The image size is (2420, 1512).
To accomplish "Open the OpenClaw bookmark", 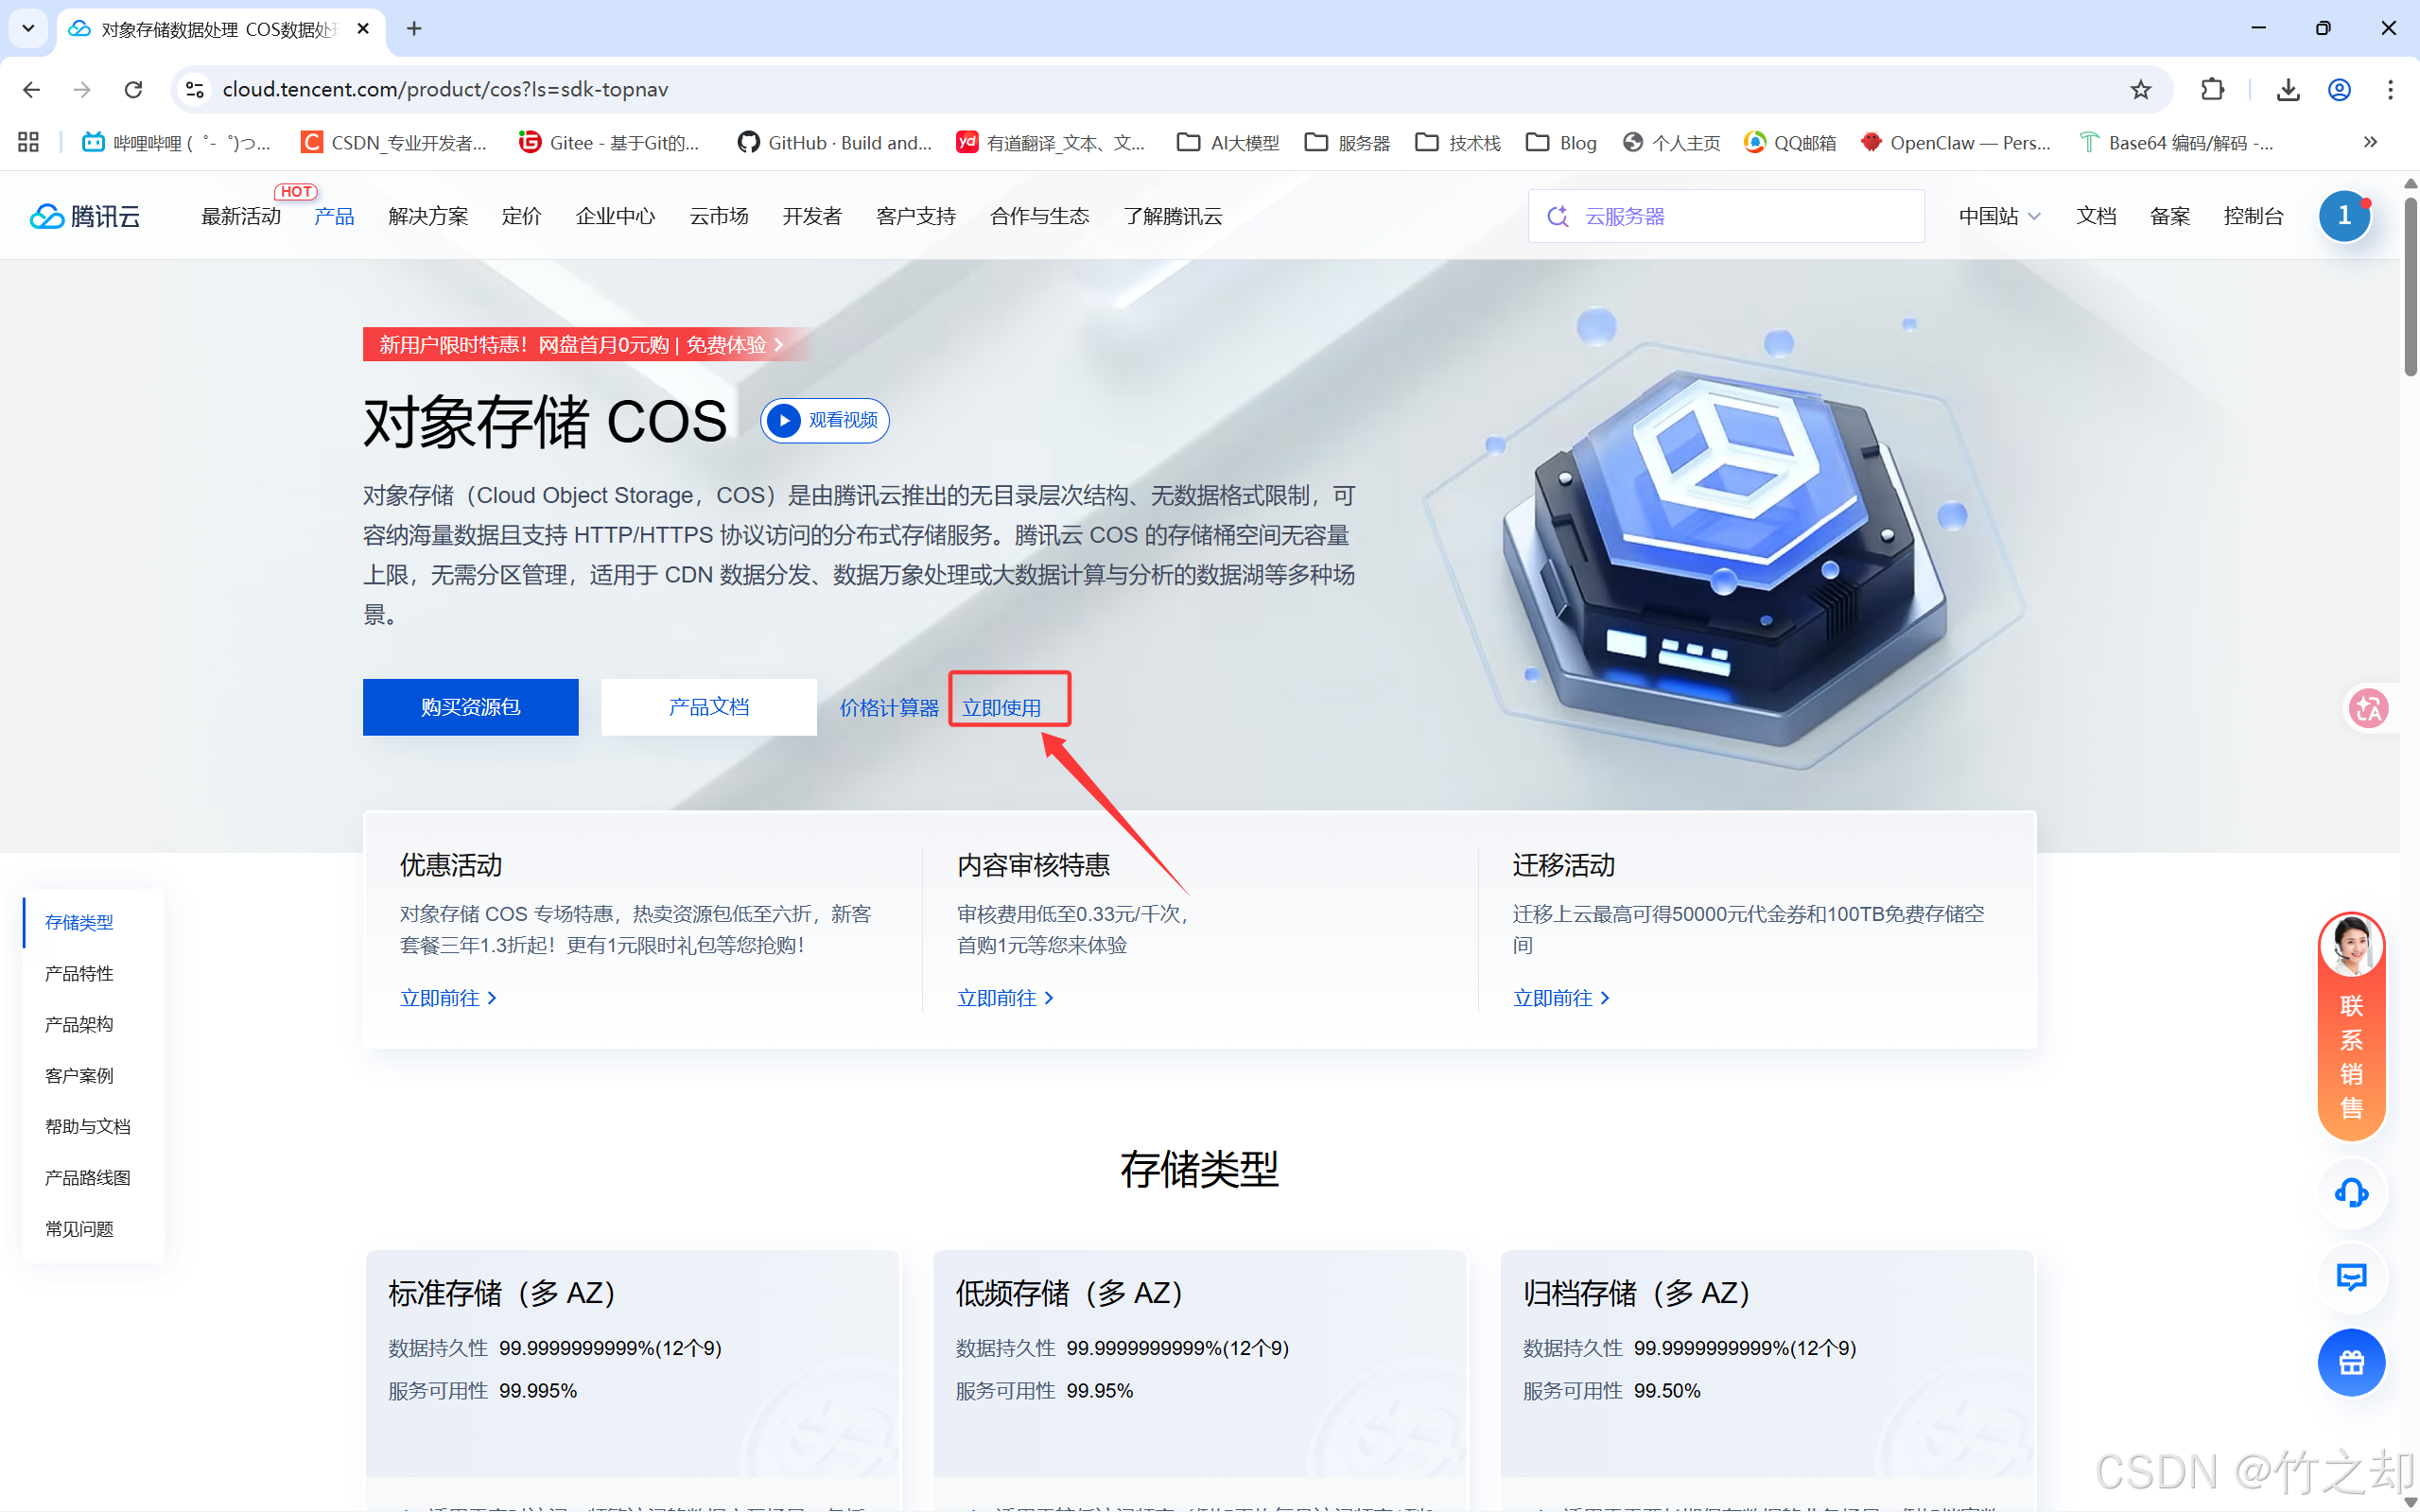I will point(1955,143).
